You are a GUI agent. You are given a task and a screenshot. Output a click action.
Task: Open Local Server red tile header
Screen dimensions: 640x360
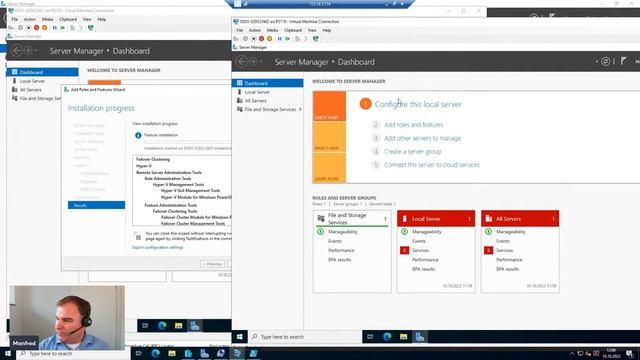point(436,219)
